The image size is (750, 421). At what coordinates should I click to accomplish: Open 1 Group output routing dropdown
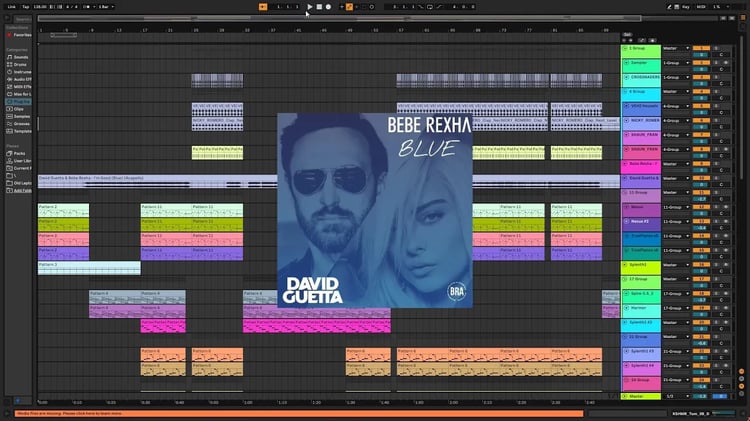click(676, 48)
